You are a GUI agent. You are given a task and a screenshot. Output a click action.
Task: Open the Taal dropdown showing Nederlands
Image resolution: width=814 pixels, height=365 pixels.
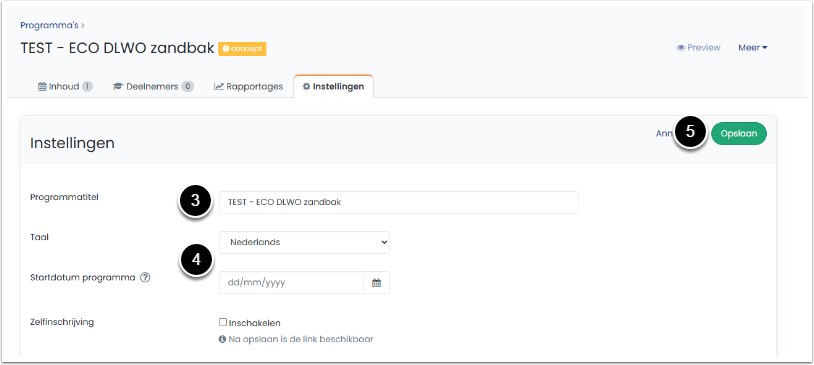coord(304,242)
